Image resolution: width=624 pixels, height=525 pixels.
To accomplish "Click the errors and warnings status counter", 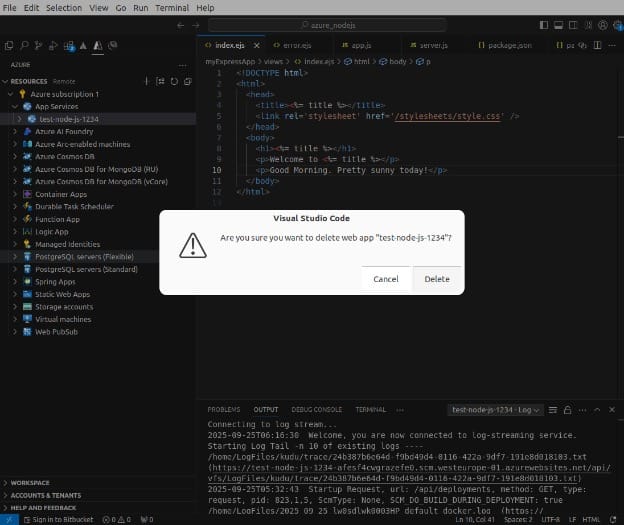I will 117,520.
